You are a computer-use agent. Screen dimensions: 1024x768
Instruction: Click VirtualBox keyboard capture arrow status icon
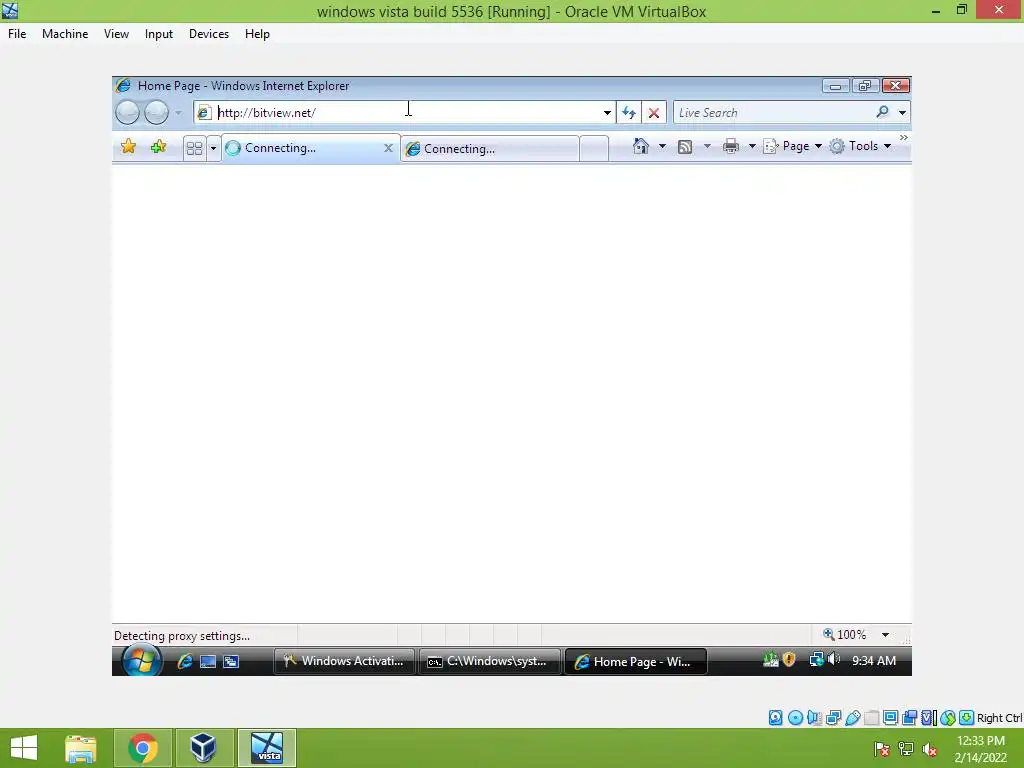[x=967, y=718]
